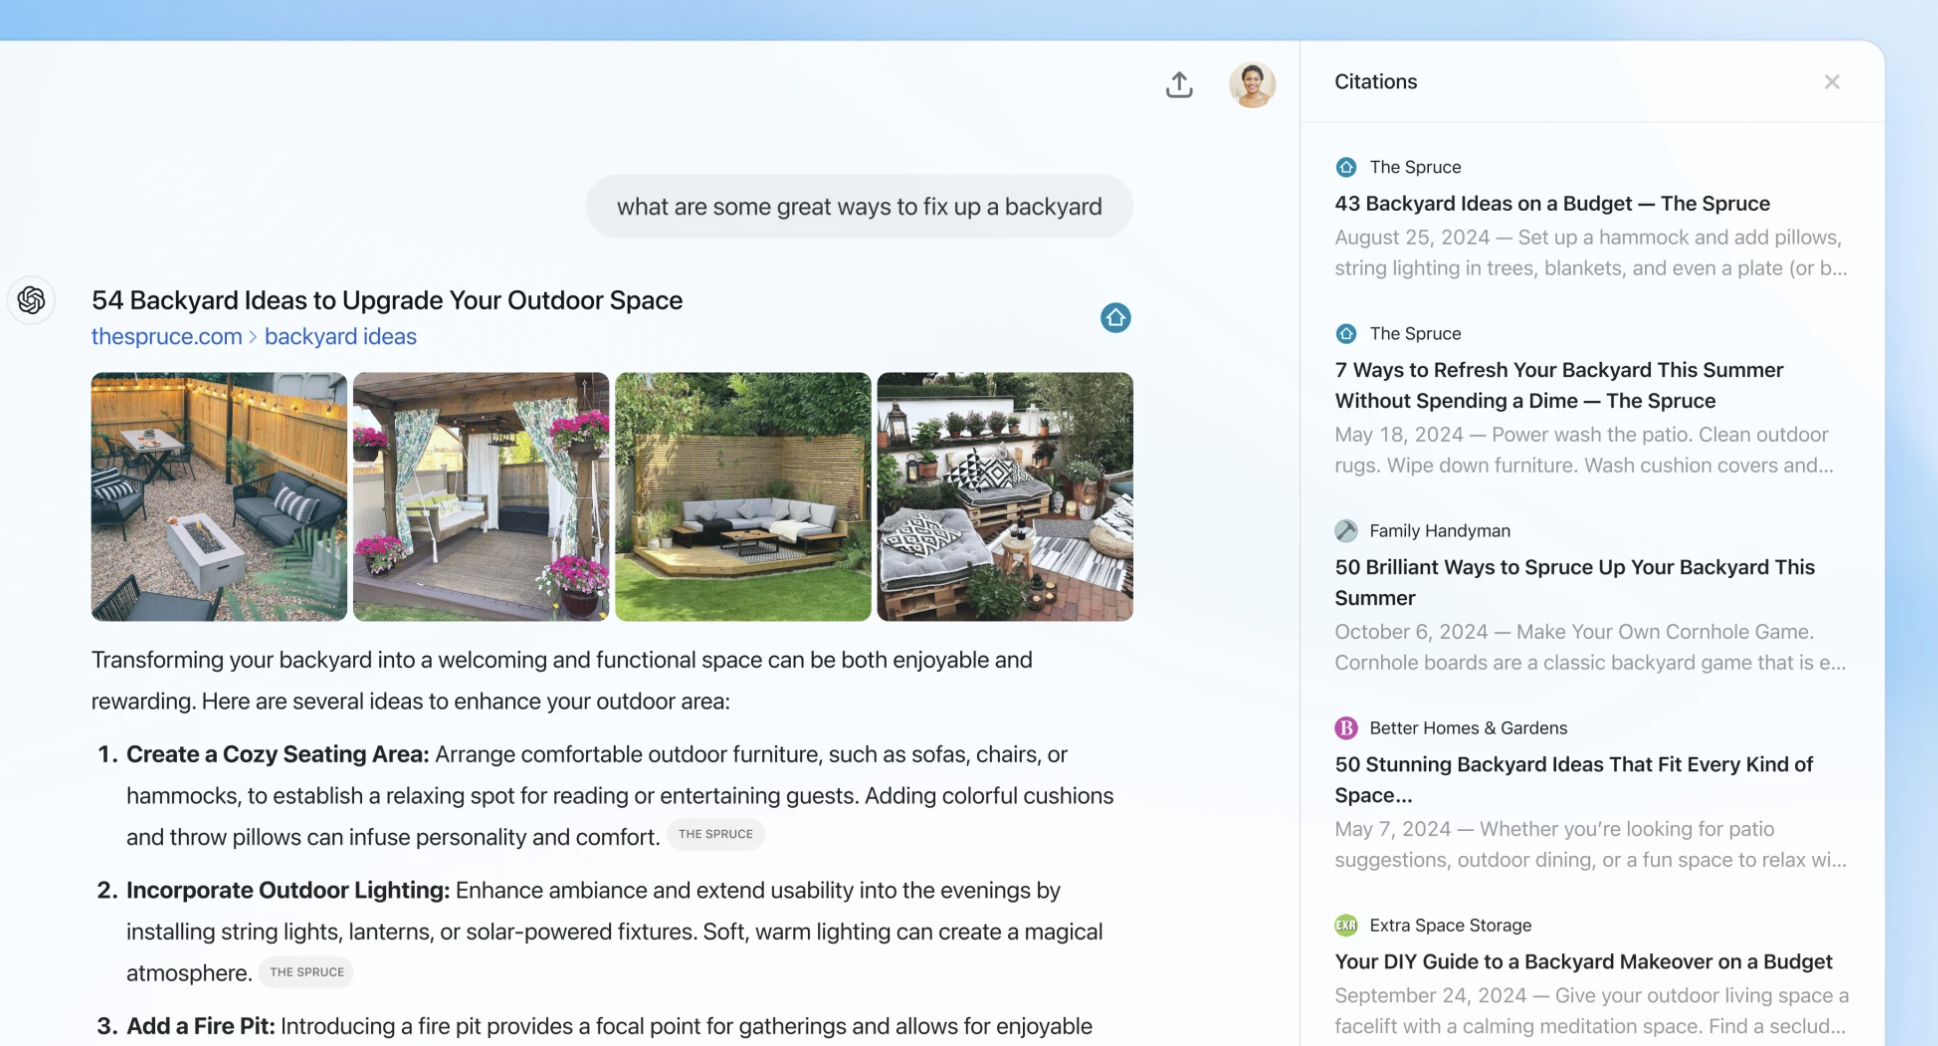Open the user profile avatar
The width and height of the screenshot is (1938, 1046).
1252,85
